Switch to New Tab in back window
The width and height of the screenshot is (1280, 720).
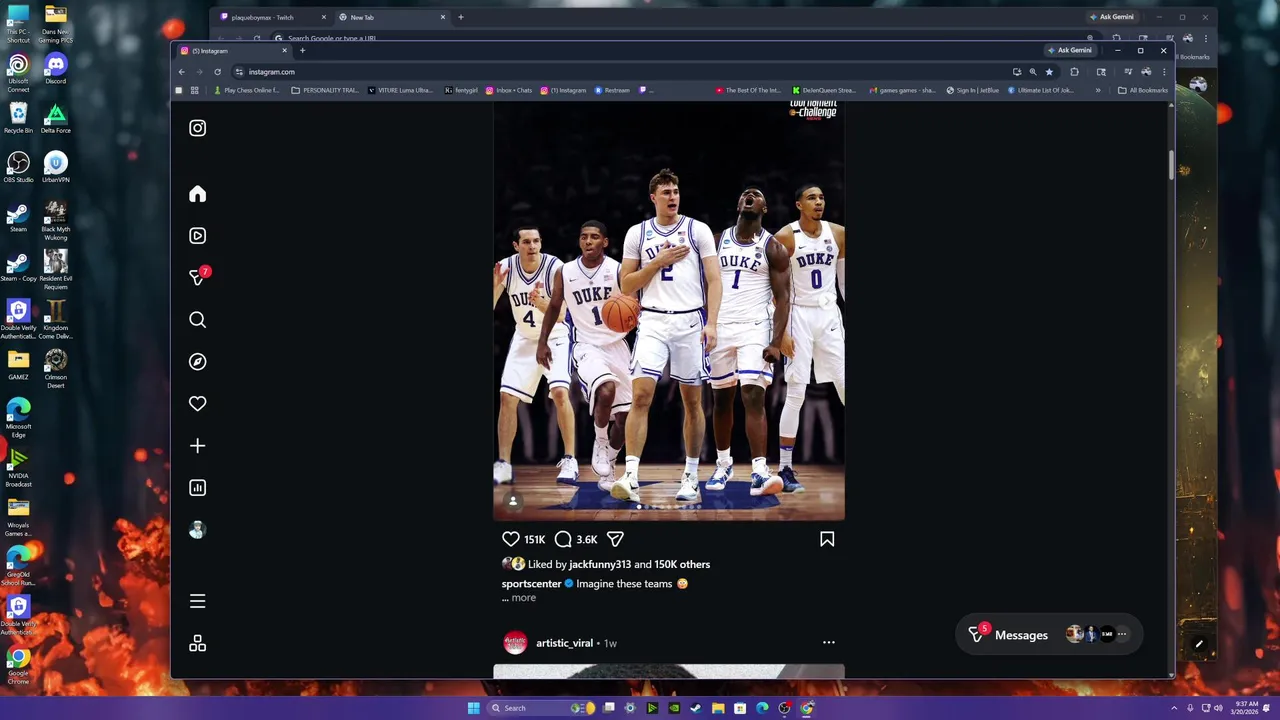click(391, 17)
